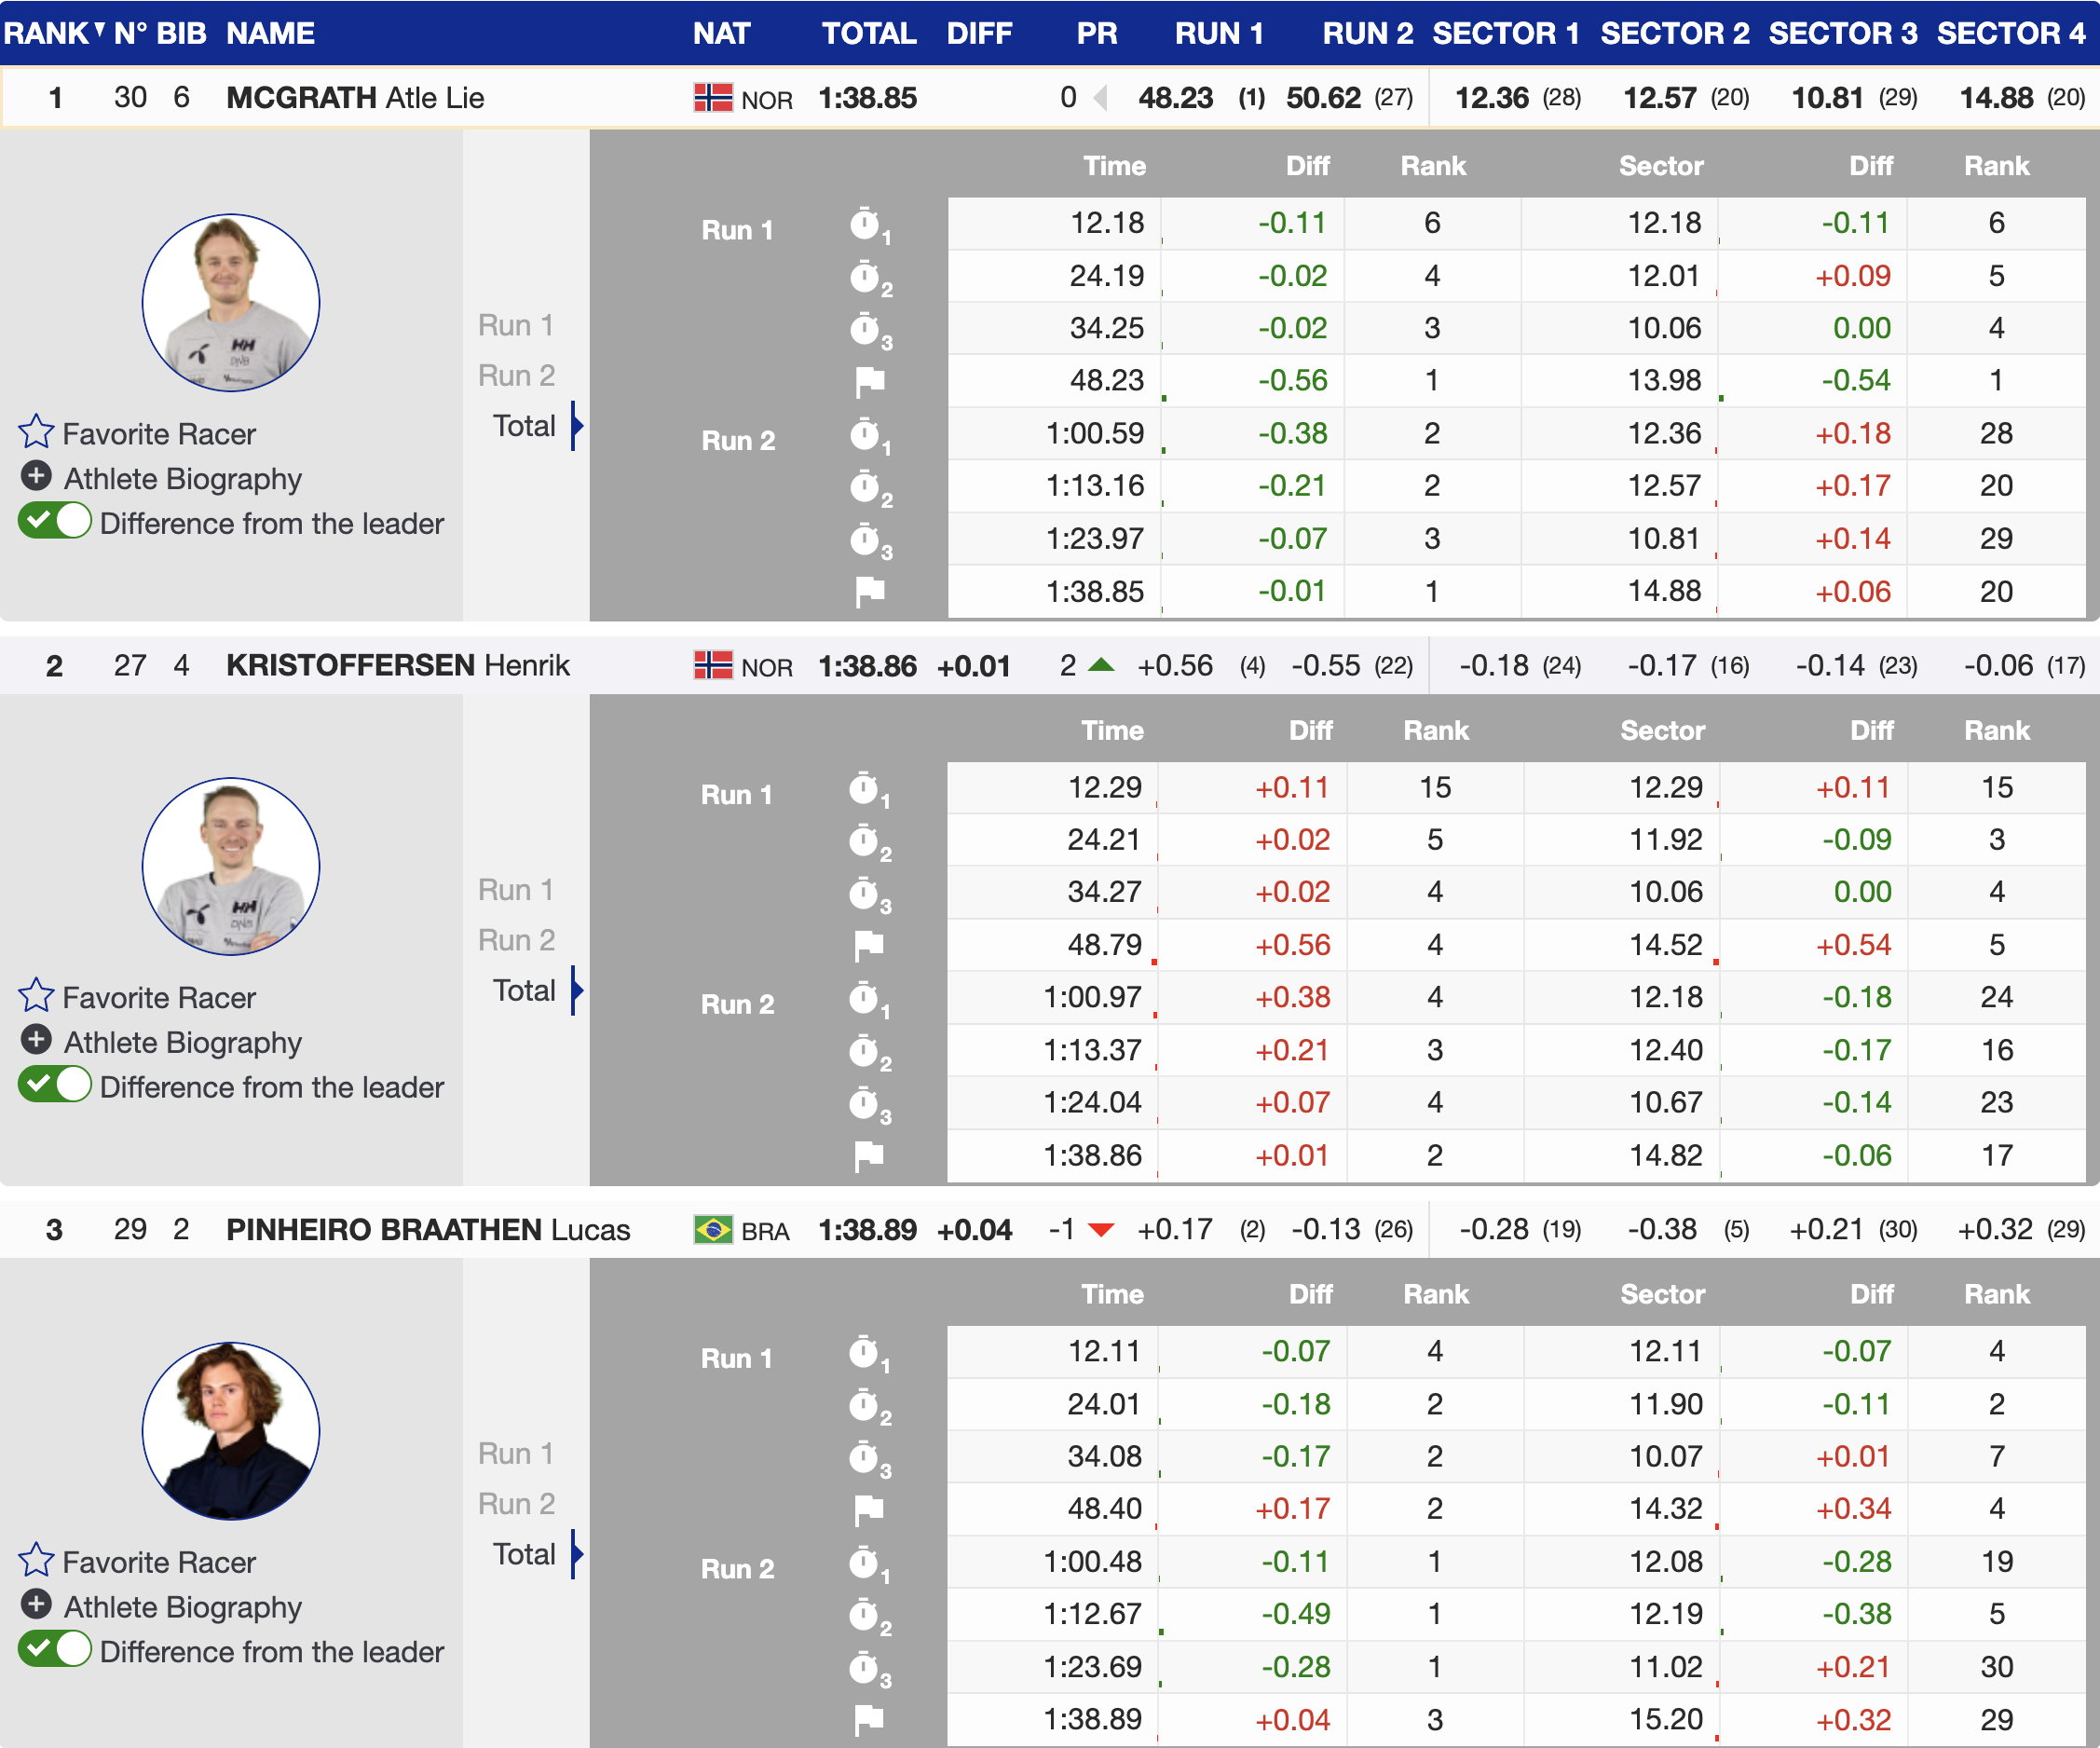2100x1748 pixels.
Task: Click Favorite Racer star for McGrath
Action: 36,432
